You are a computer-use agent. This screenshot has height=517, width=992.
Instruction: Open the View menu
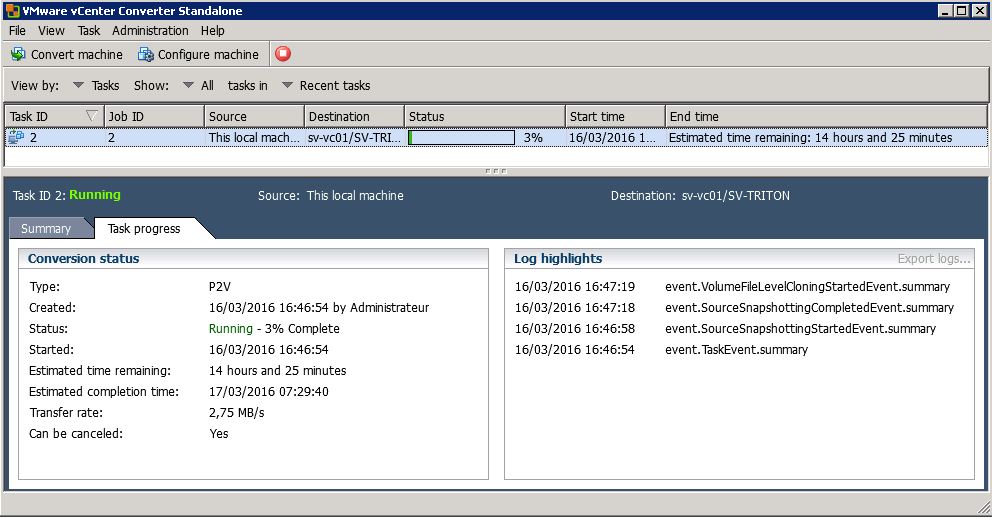tap(51, 30)
